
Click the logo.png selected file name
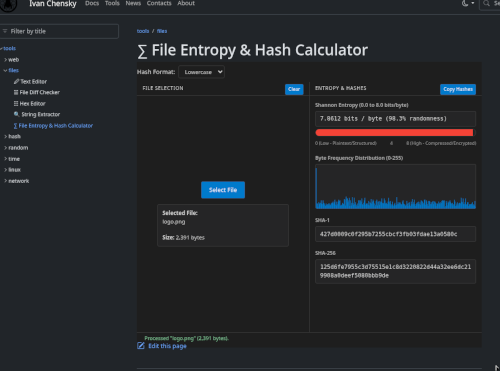tap(174, 222)
